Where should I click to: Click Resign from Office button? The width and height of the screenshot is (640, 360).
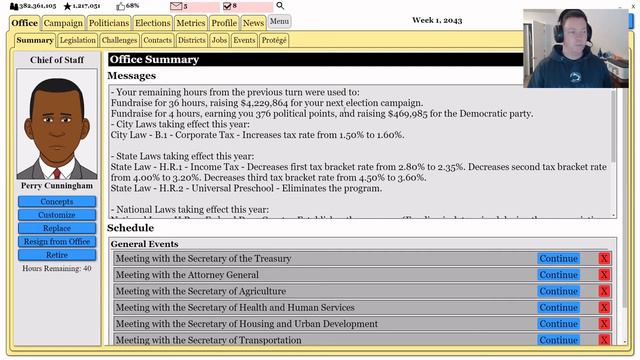pyautogui.click(x=57, y=242)
